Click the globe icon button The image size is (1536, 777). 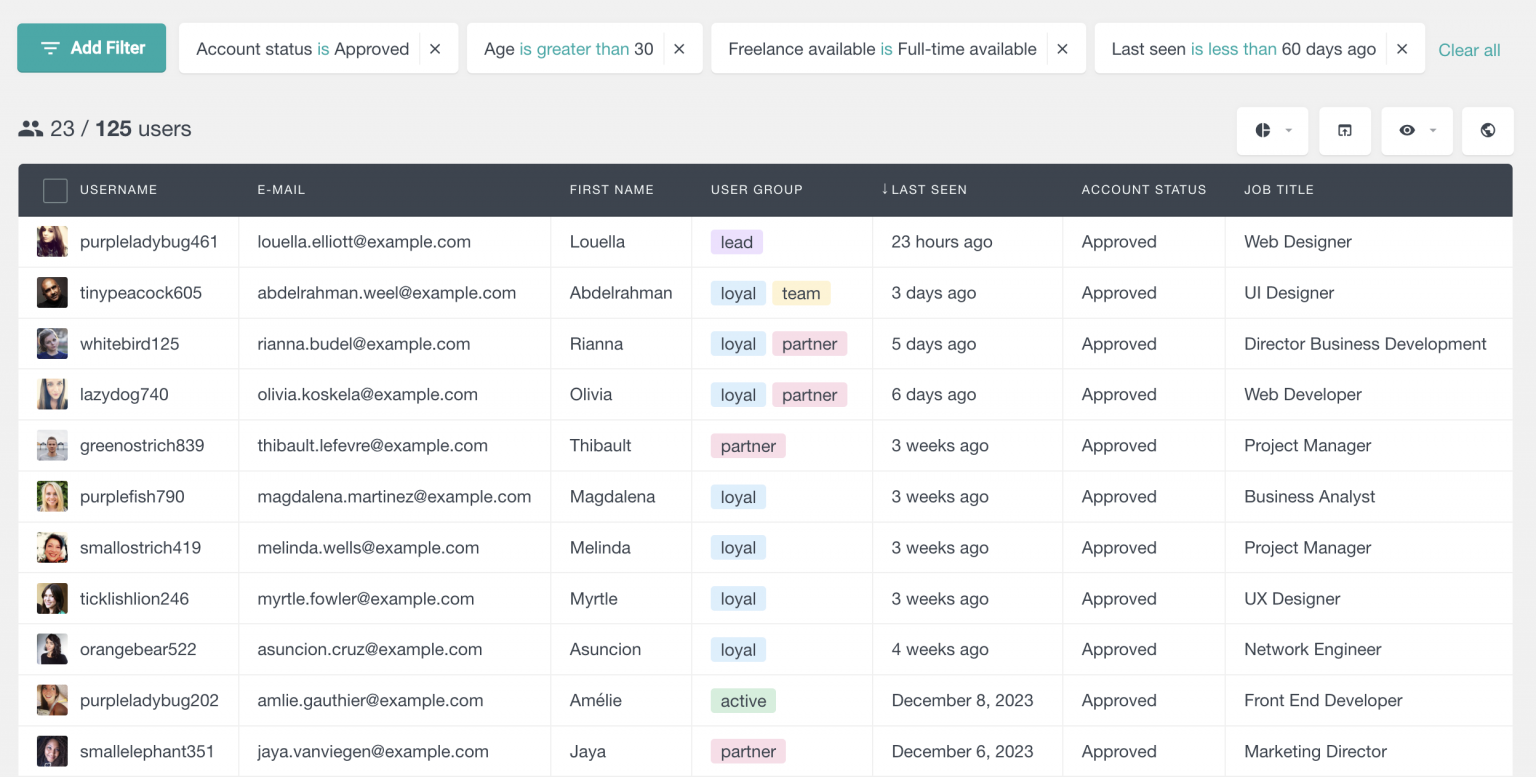[x=1488, y=130]
